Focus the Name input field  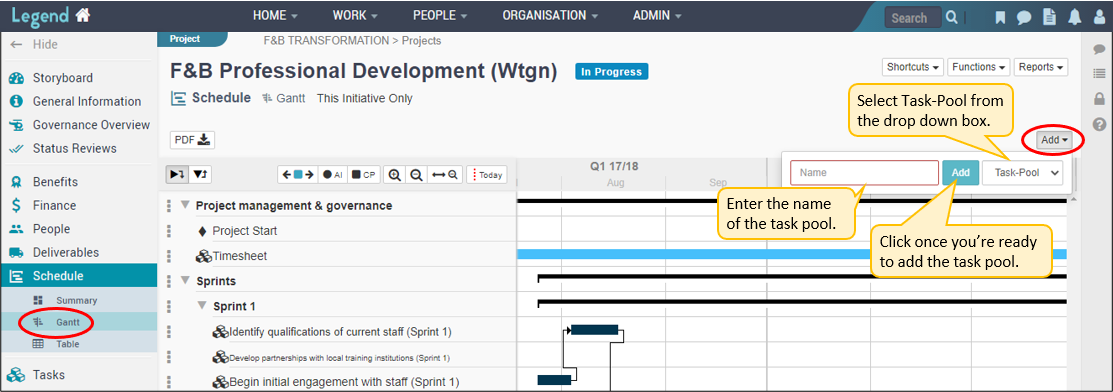pyautogui.click(x=865, y=173)
